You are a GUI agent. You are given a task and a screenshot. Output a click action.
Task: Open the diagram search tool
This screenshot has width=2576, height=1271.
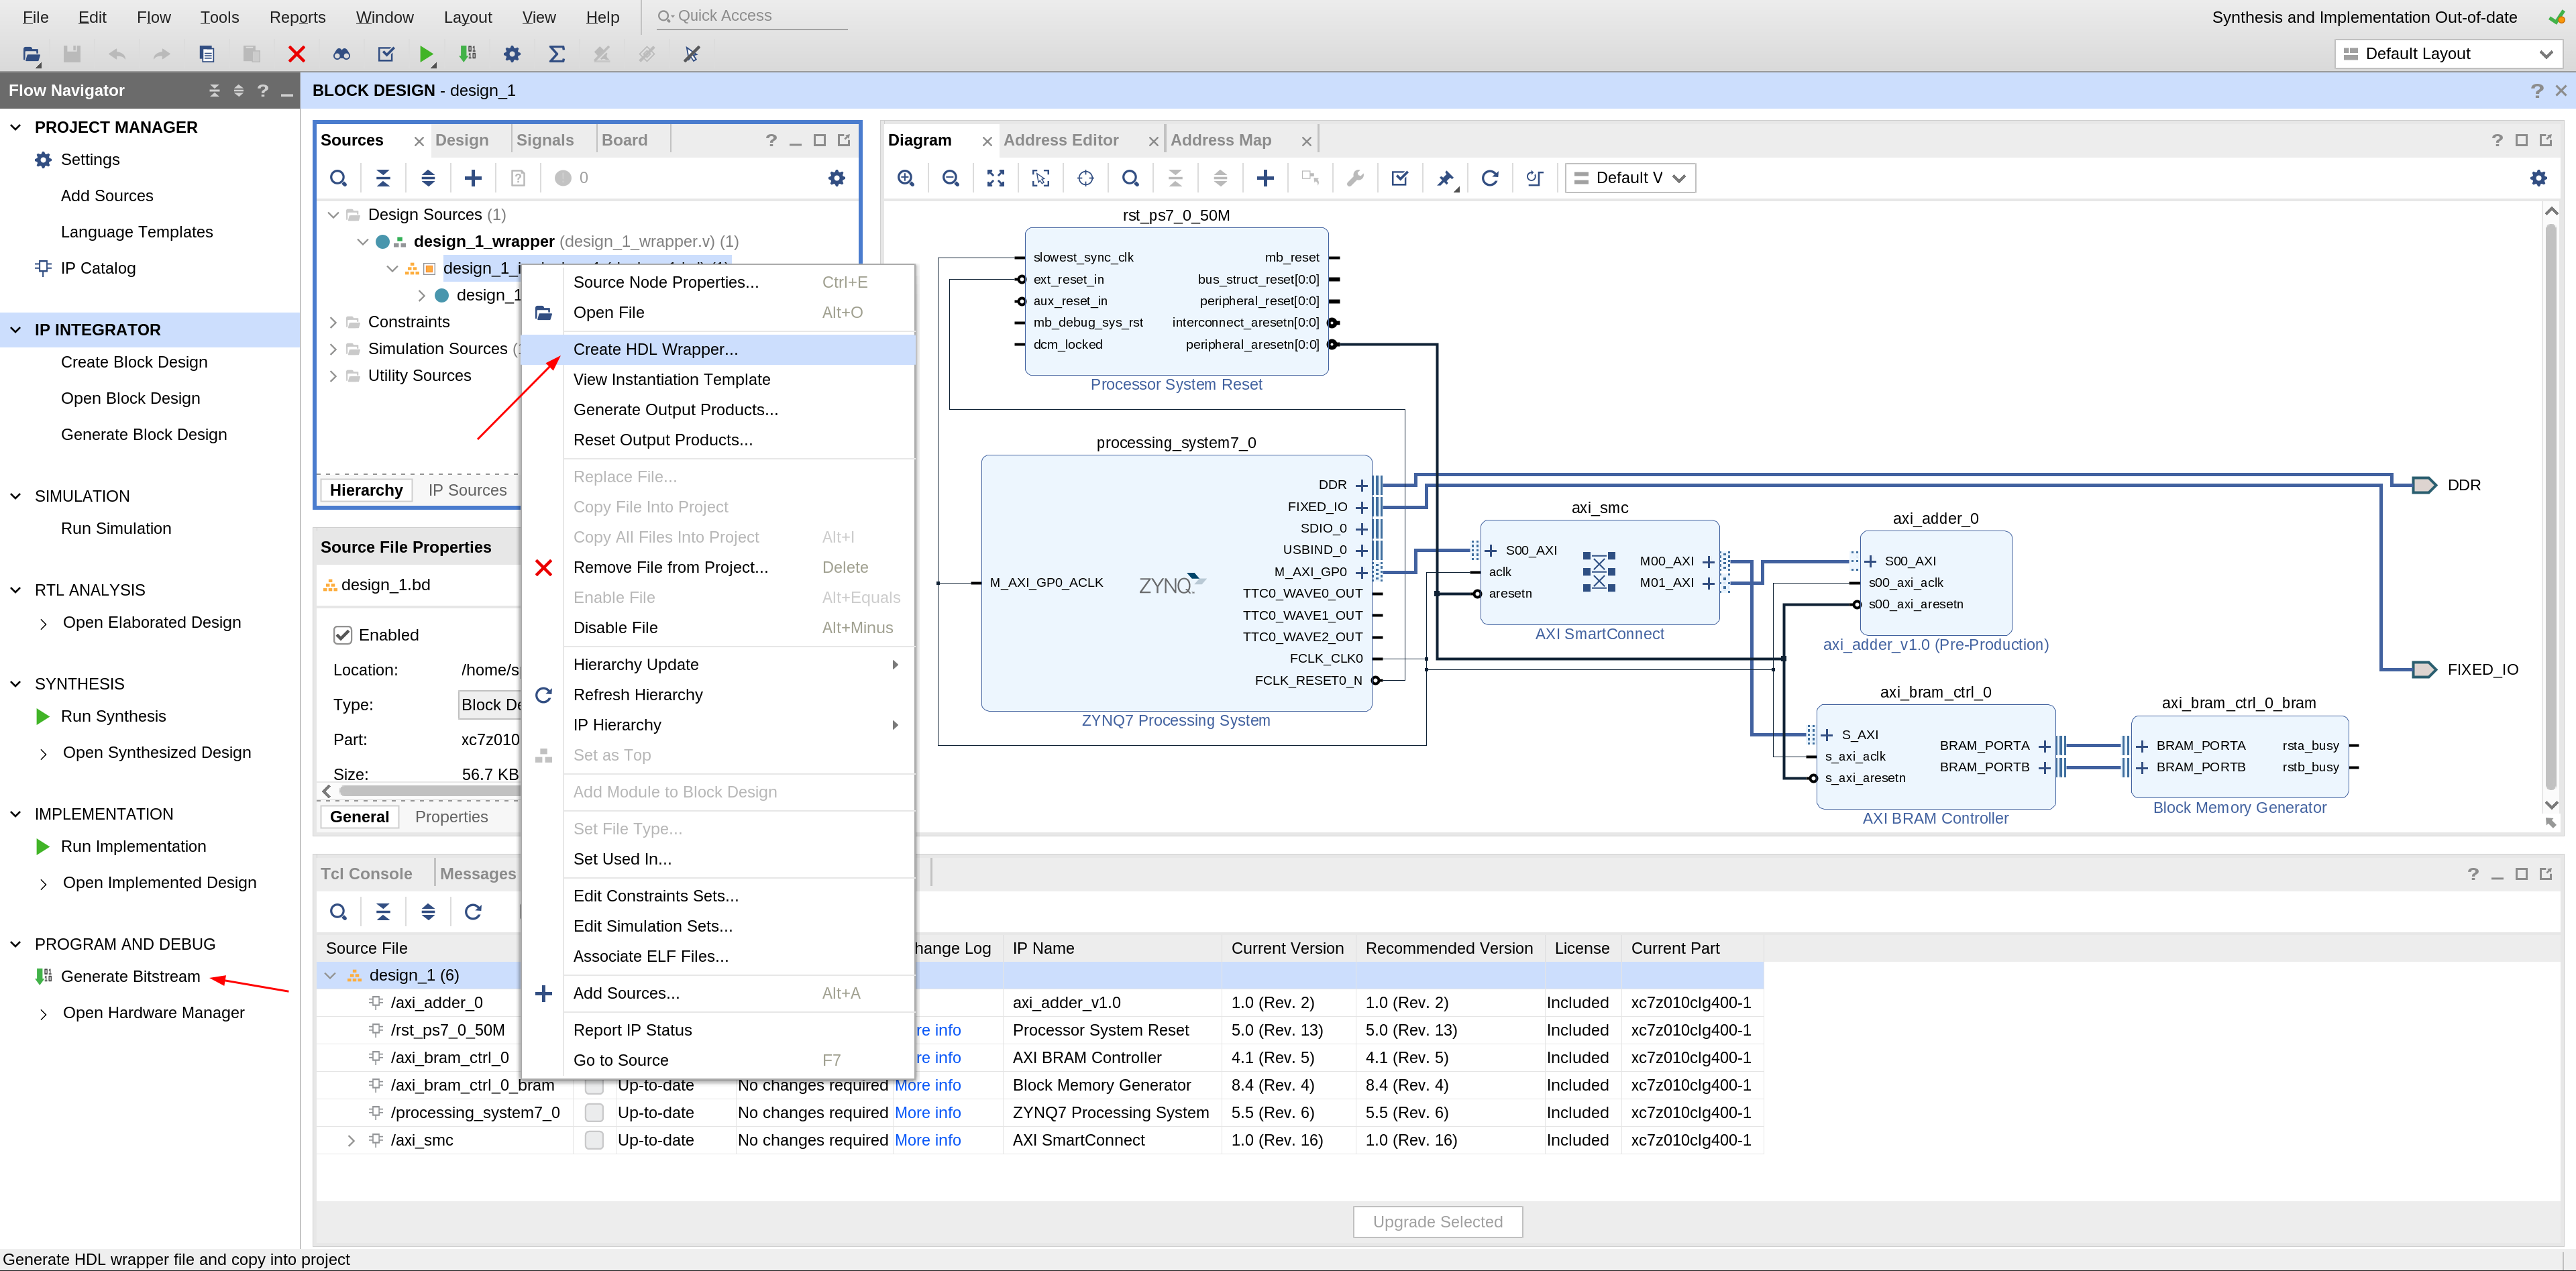(1131, 177)
